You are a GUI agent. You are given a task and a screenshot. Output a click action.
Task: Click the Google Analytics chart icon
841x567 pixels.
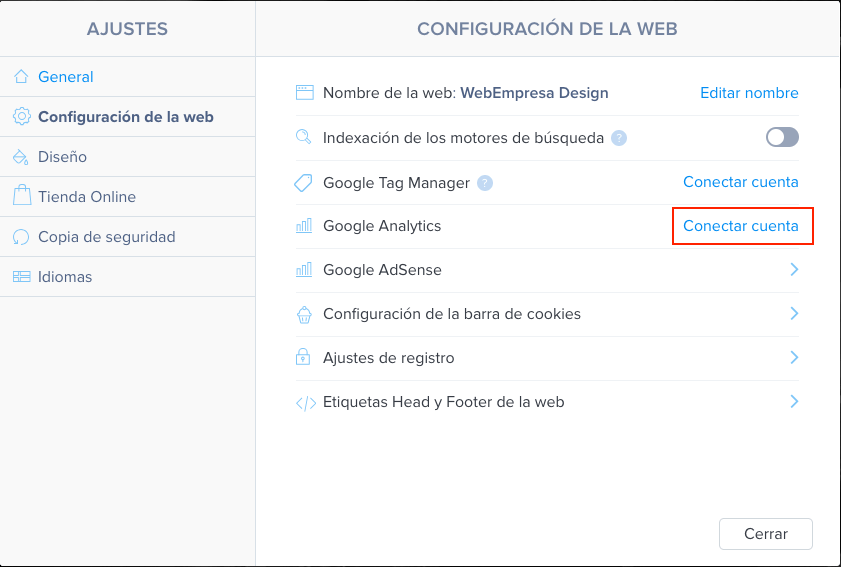[304, 225]
